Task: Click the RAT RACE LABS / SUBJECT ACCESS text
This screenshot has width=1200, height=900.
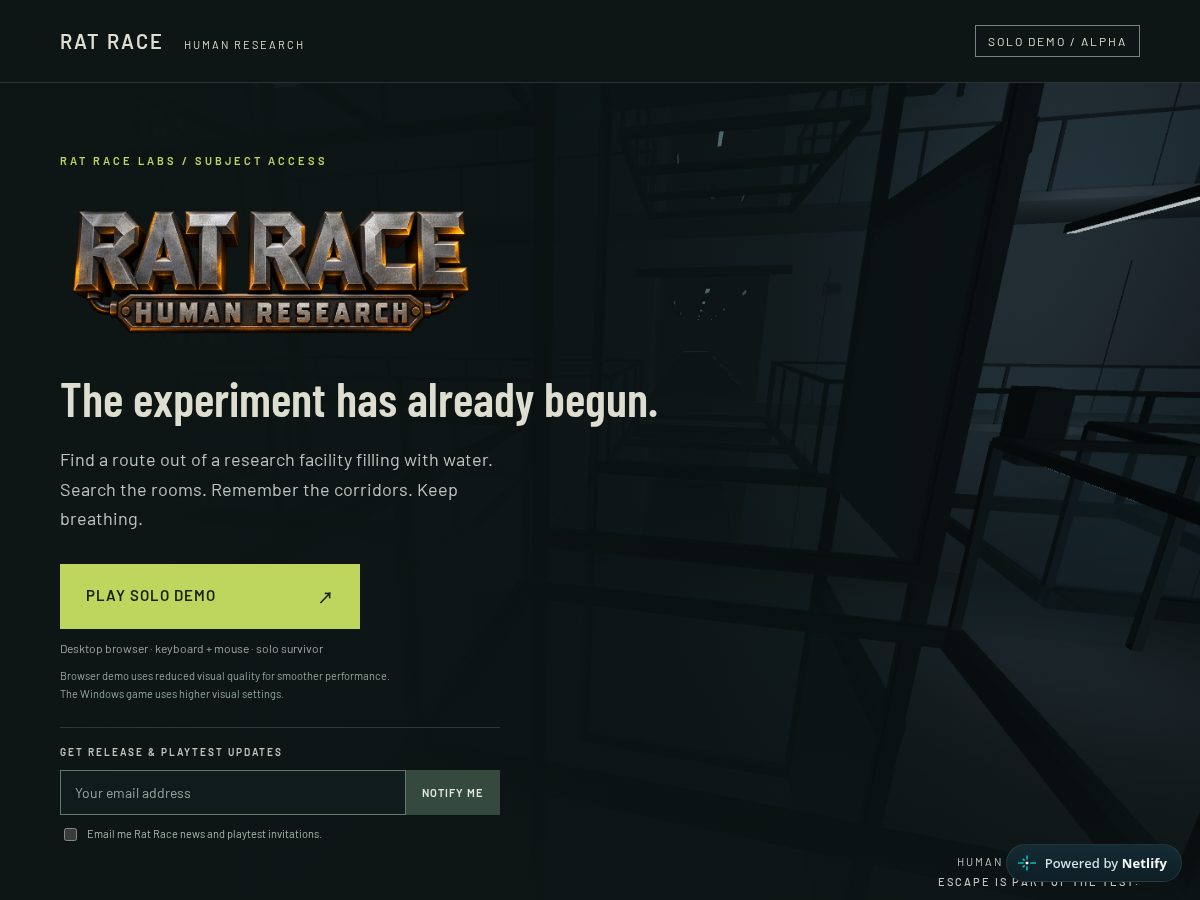Action: point(193,161)
